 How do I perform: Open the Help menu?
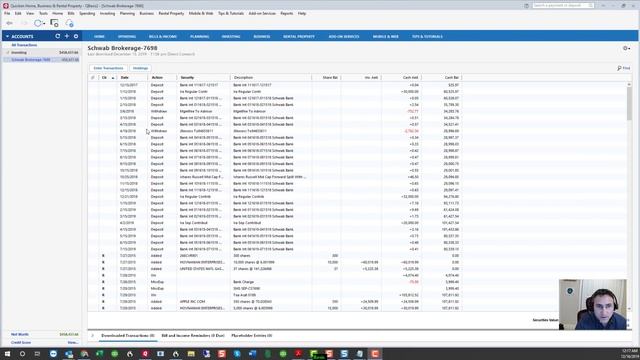pos(302,13)
